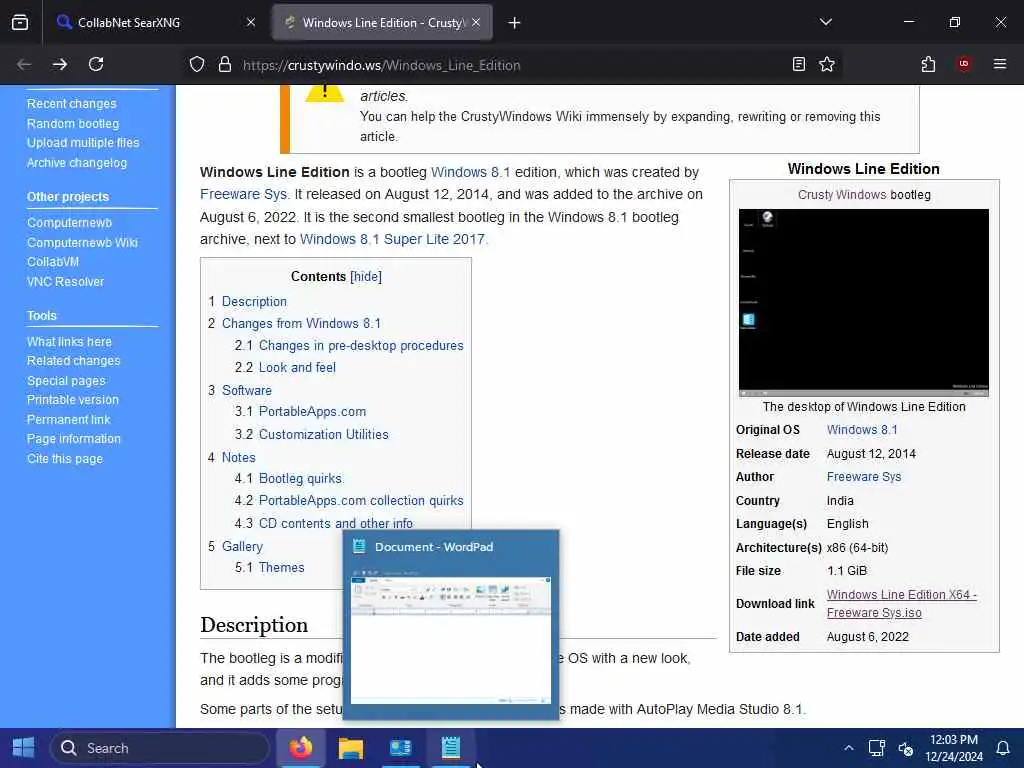Open Recent changes sidebar link
The height and width of the screenshot is (768, 1024).
72,104
